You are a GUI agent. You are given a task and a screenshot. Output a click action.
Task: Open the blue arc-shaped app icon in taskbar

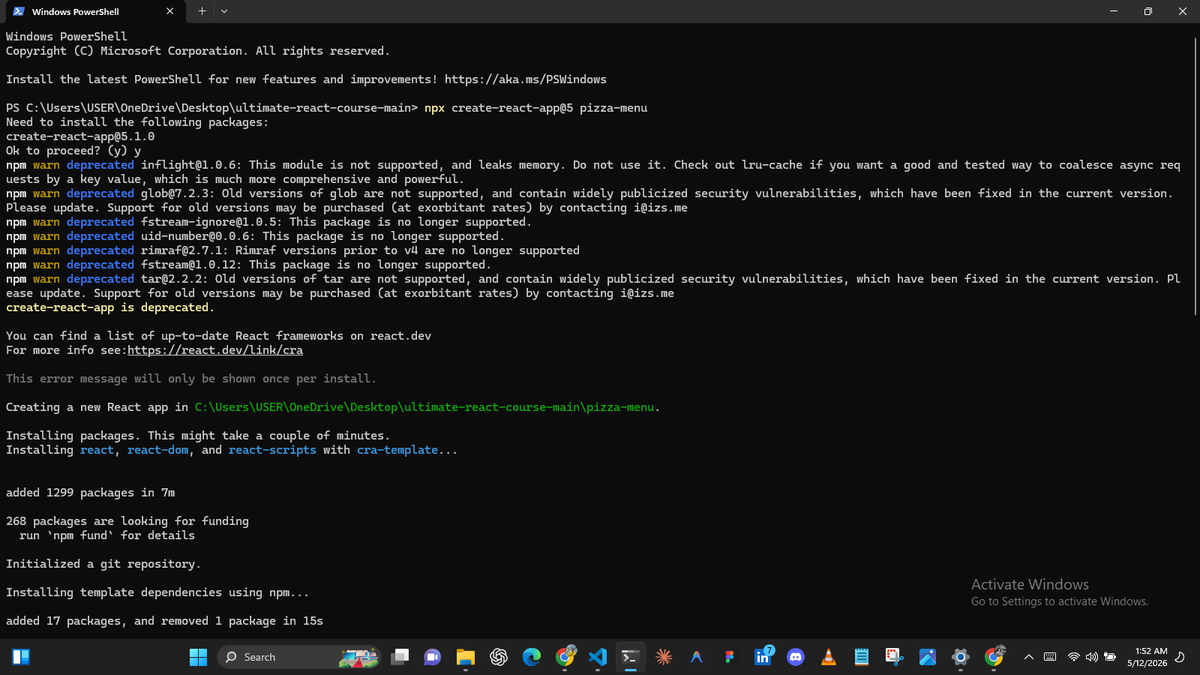click(697, 657)
